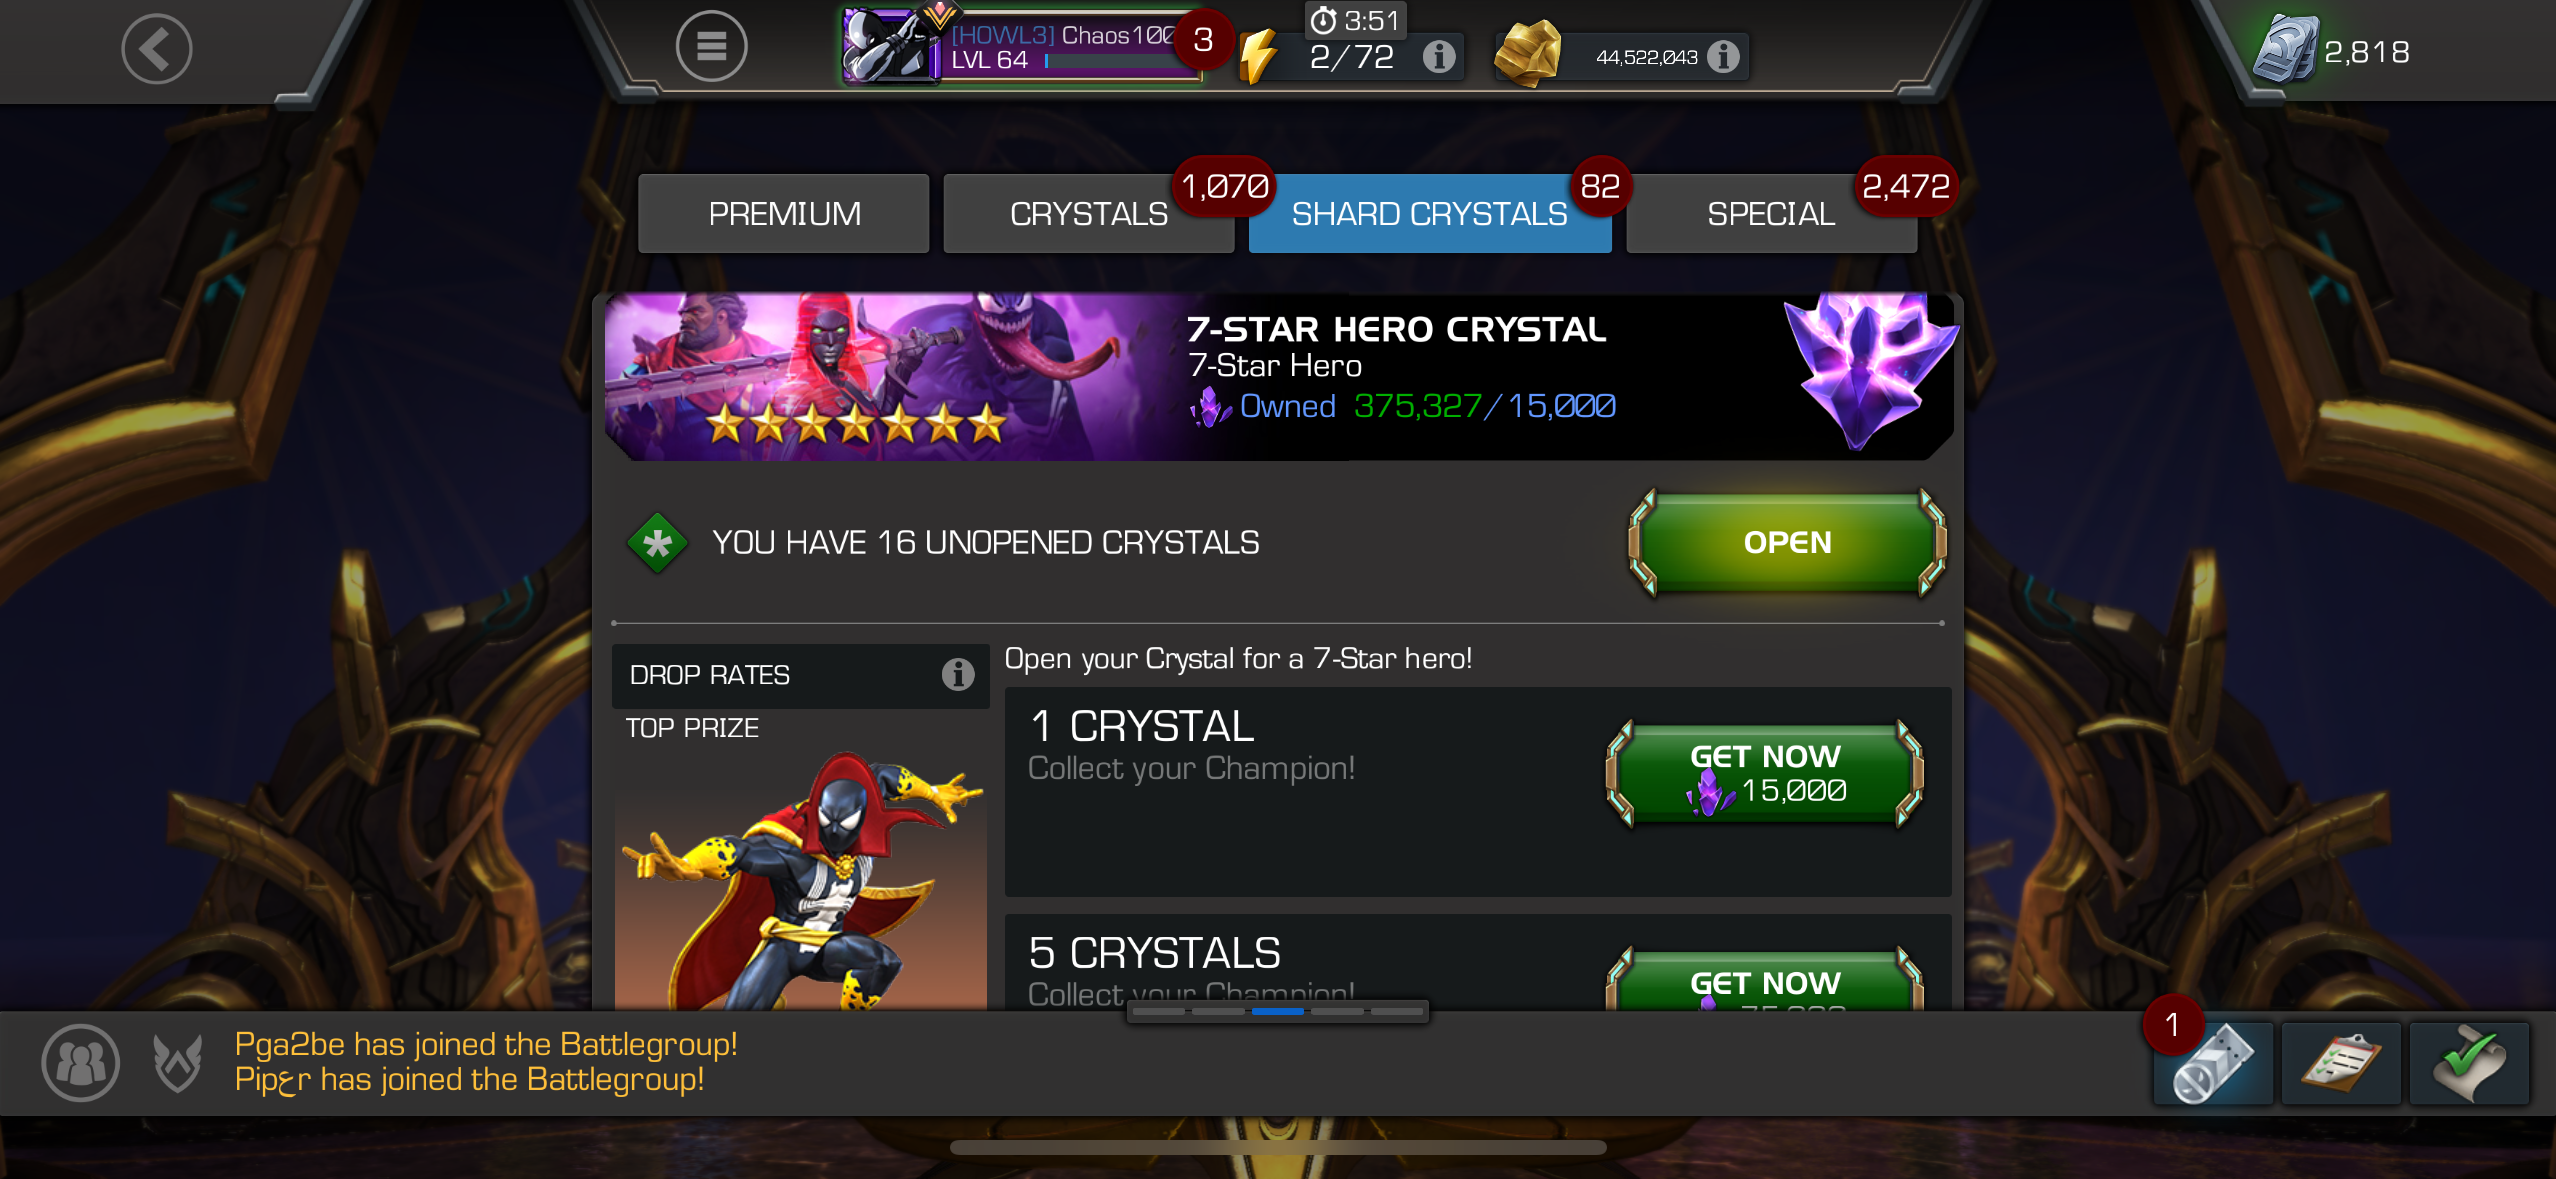2556x1179 pixels.
Task: Open the hamburger main menu
Action: [x=711, y=46]
